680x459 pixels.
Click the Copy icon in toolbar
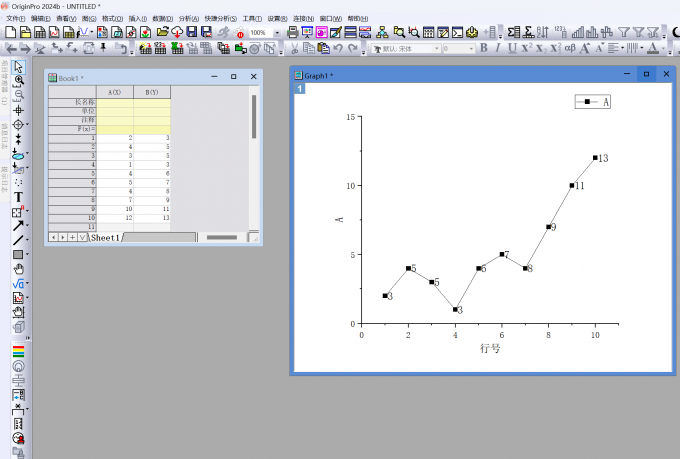[309, 48]
